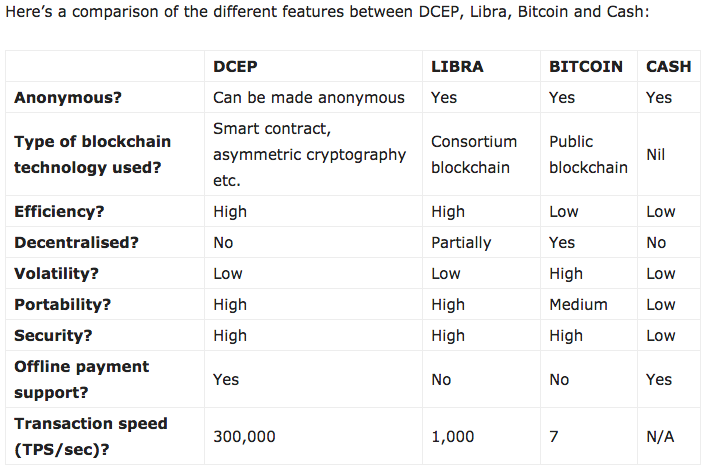This screenshot has height=476, width=701.
Task: Click the N/A cell under CASH
Action: (x=660, y=436)
